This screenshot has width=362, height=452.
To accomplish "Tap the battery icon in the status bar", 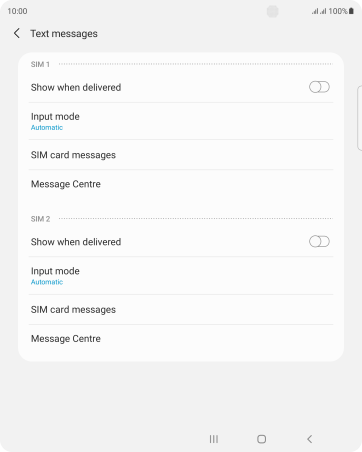I will tap(351, 11).
